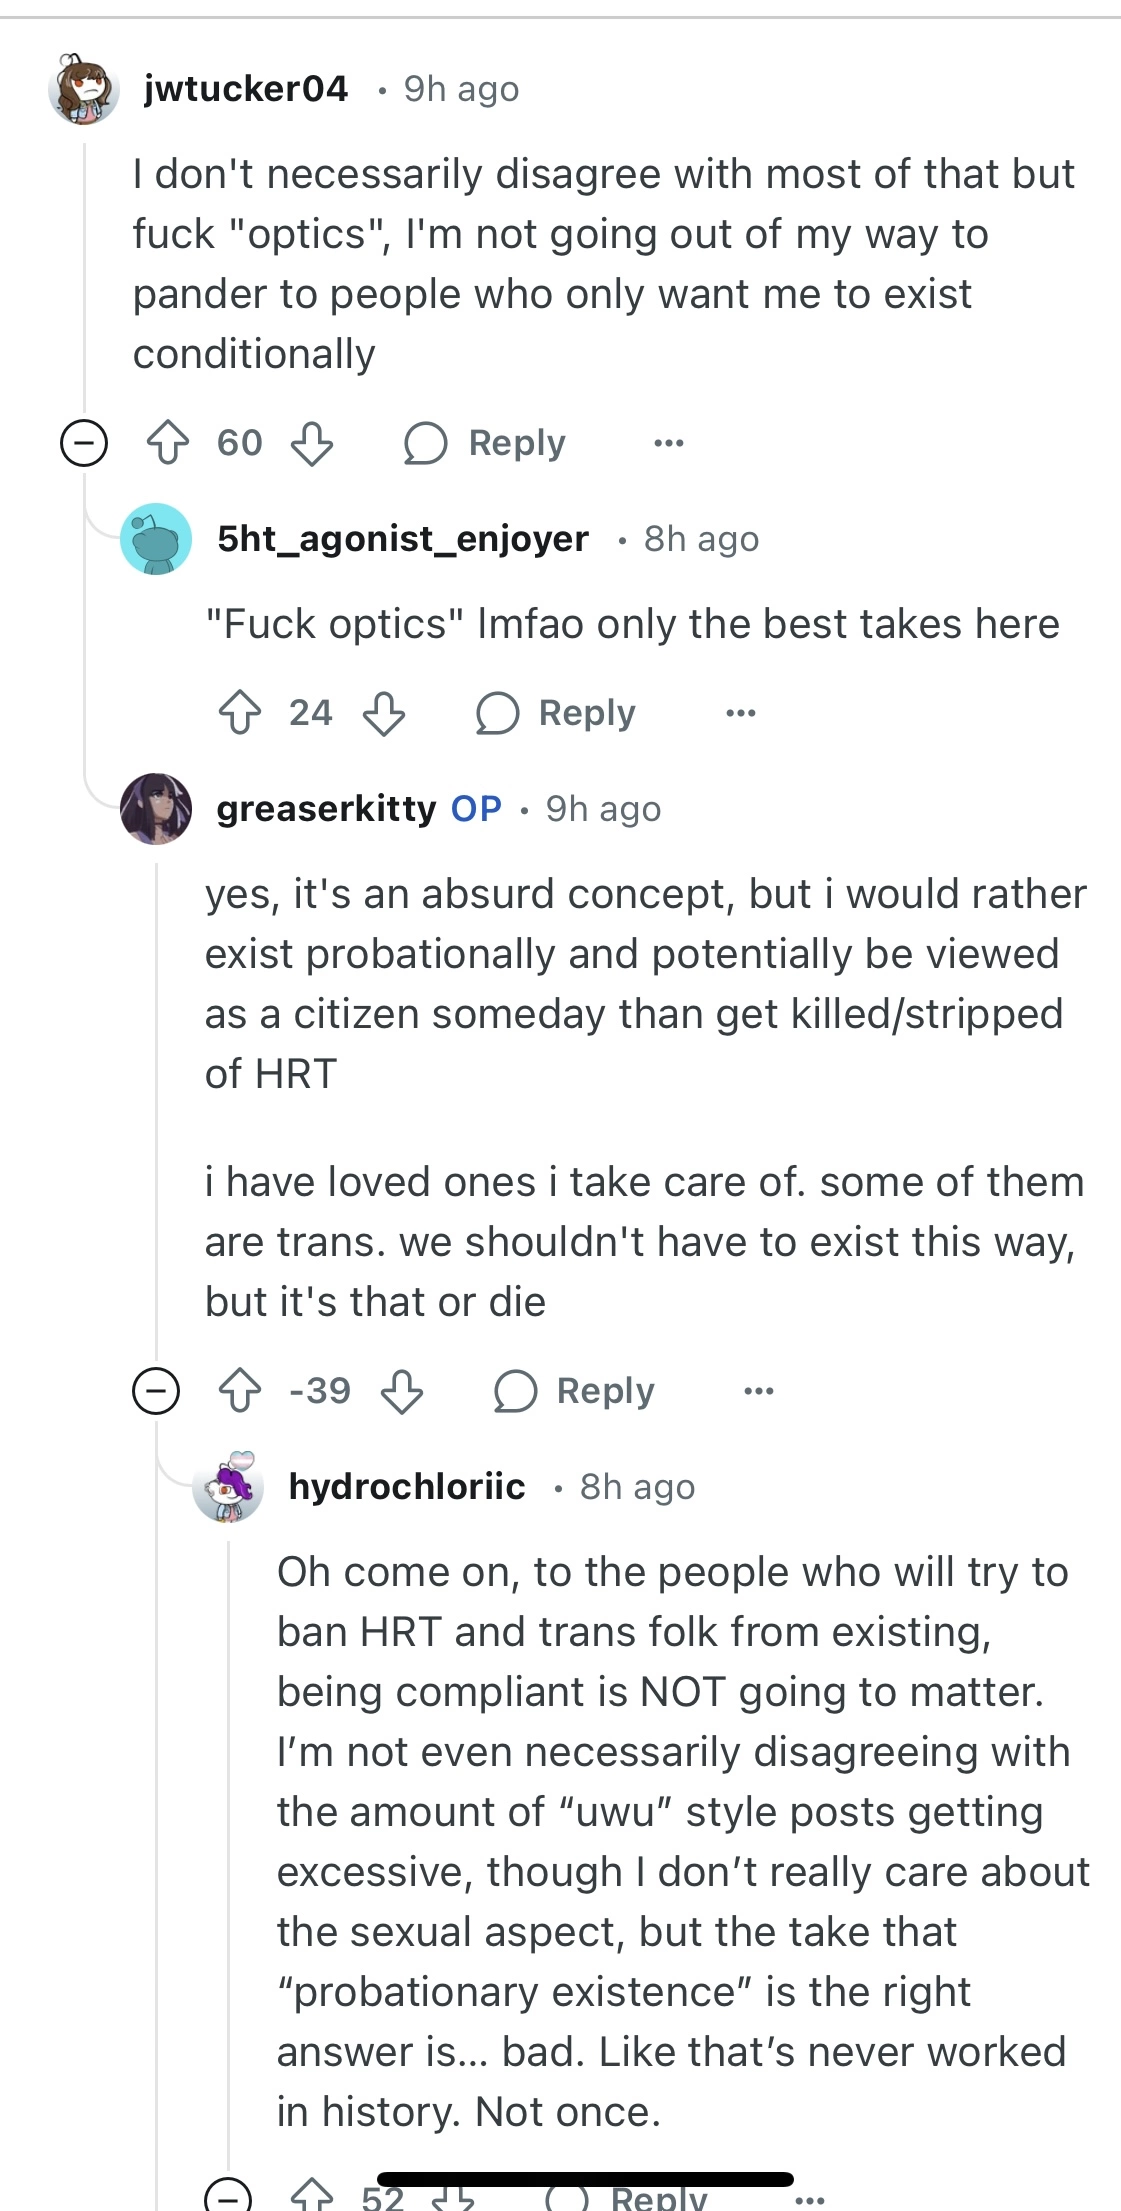Collapse jwtucker04's comment thread

pyautogui.click(x=84, y=443)
